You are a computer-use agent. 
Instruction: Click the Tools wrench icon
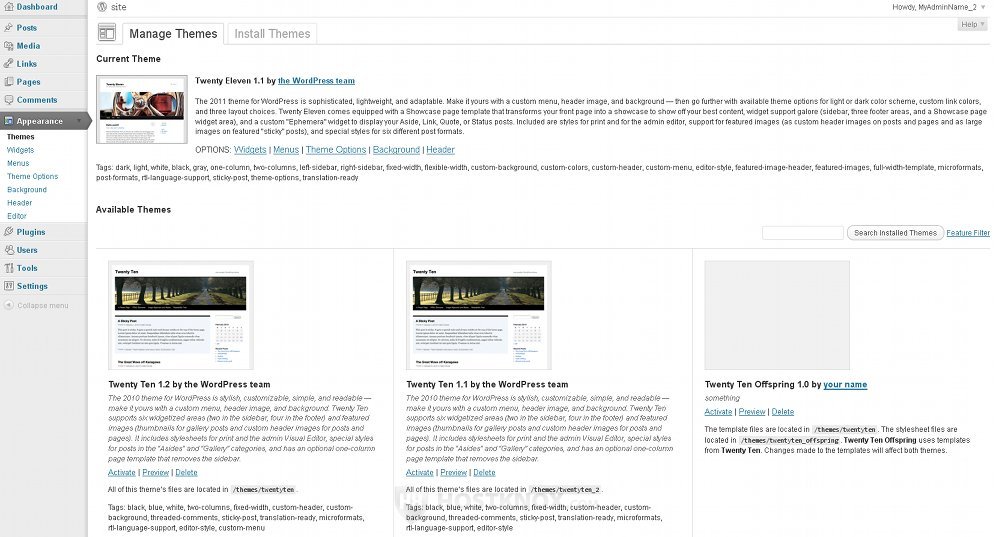pyautogui.click(x=9, y=268)
